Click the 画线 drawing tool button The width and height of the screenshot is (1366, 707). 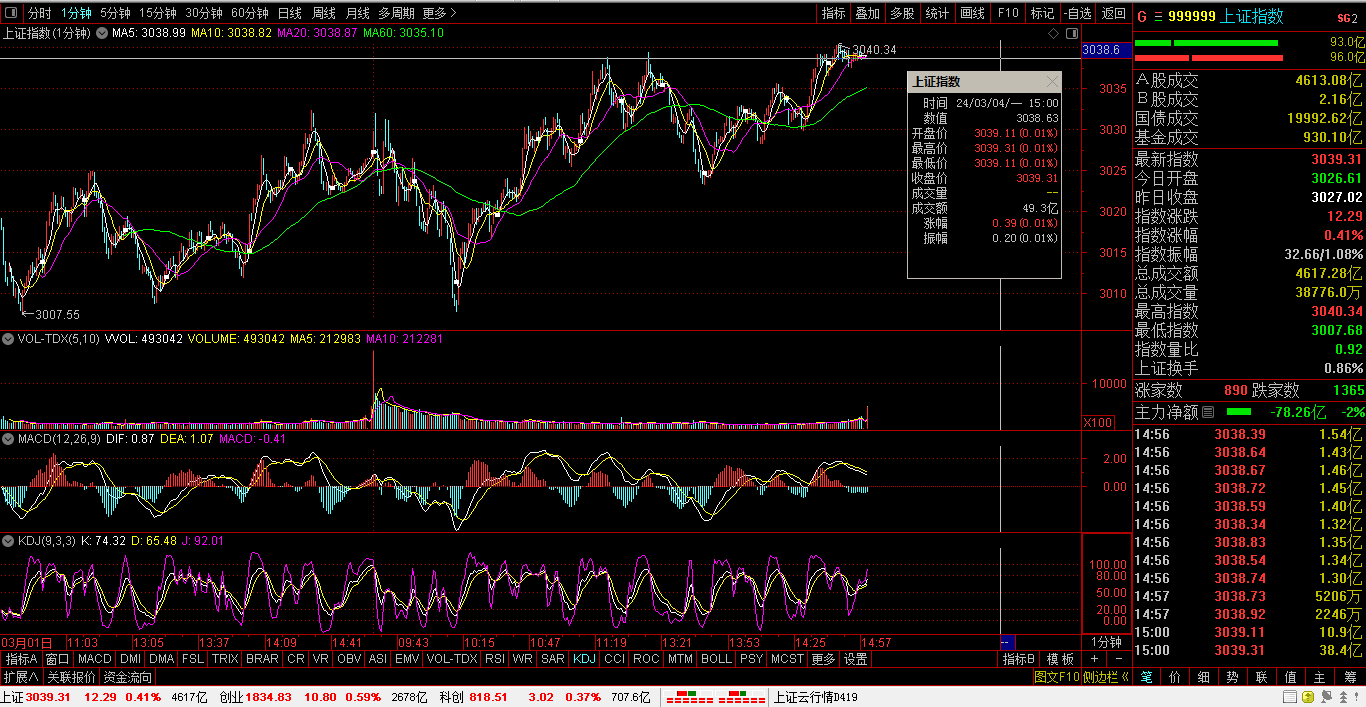tap(972, 13)
